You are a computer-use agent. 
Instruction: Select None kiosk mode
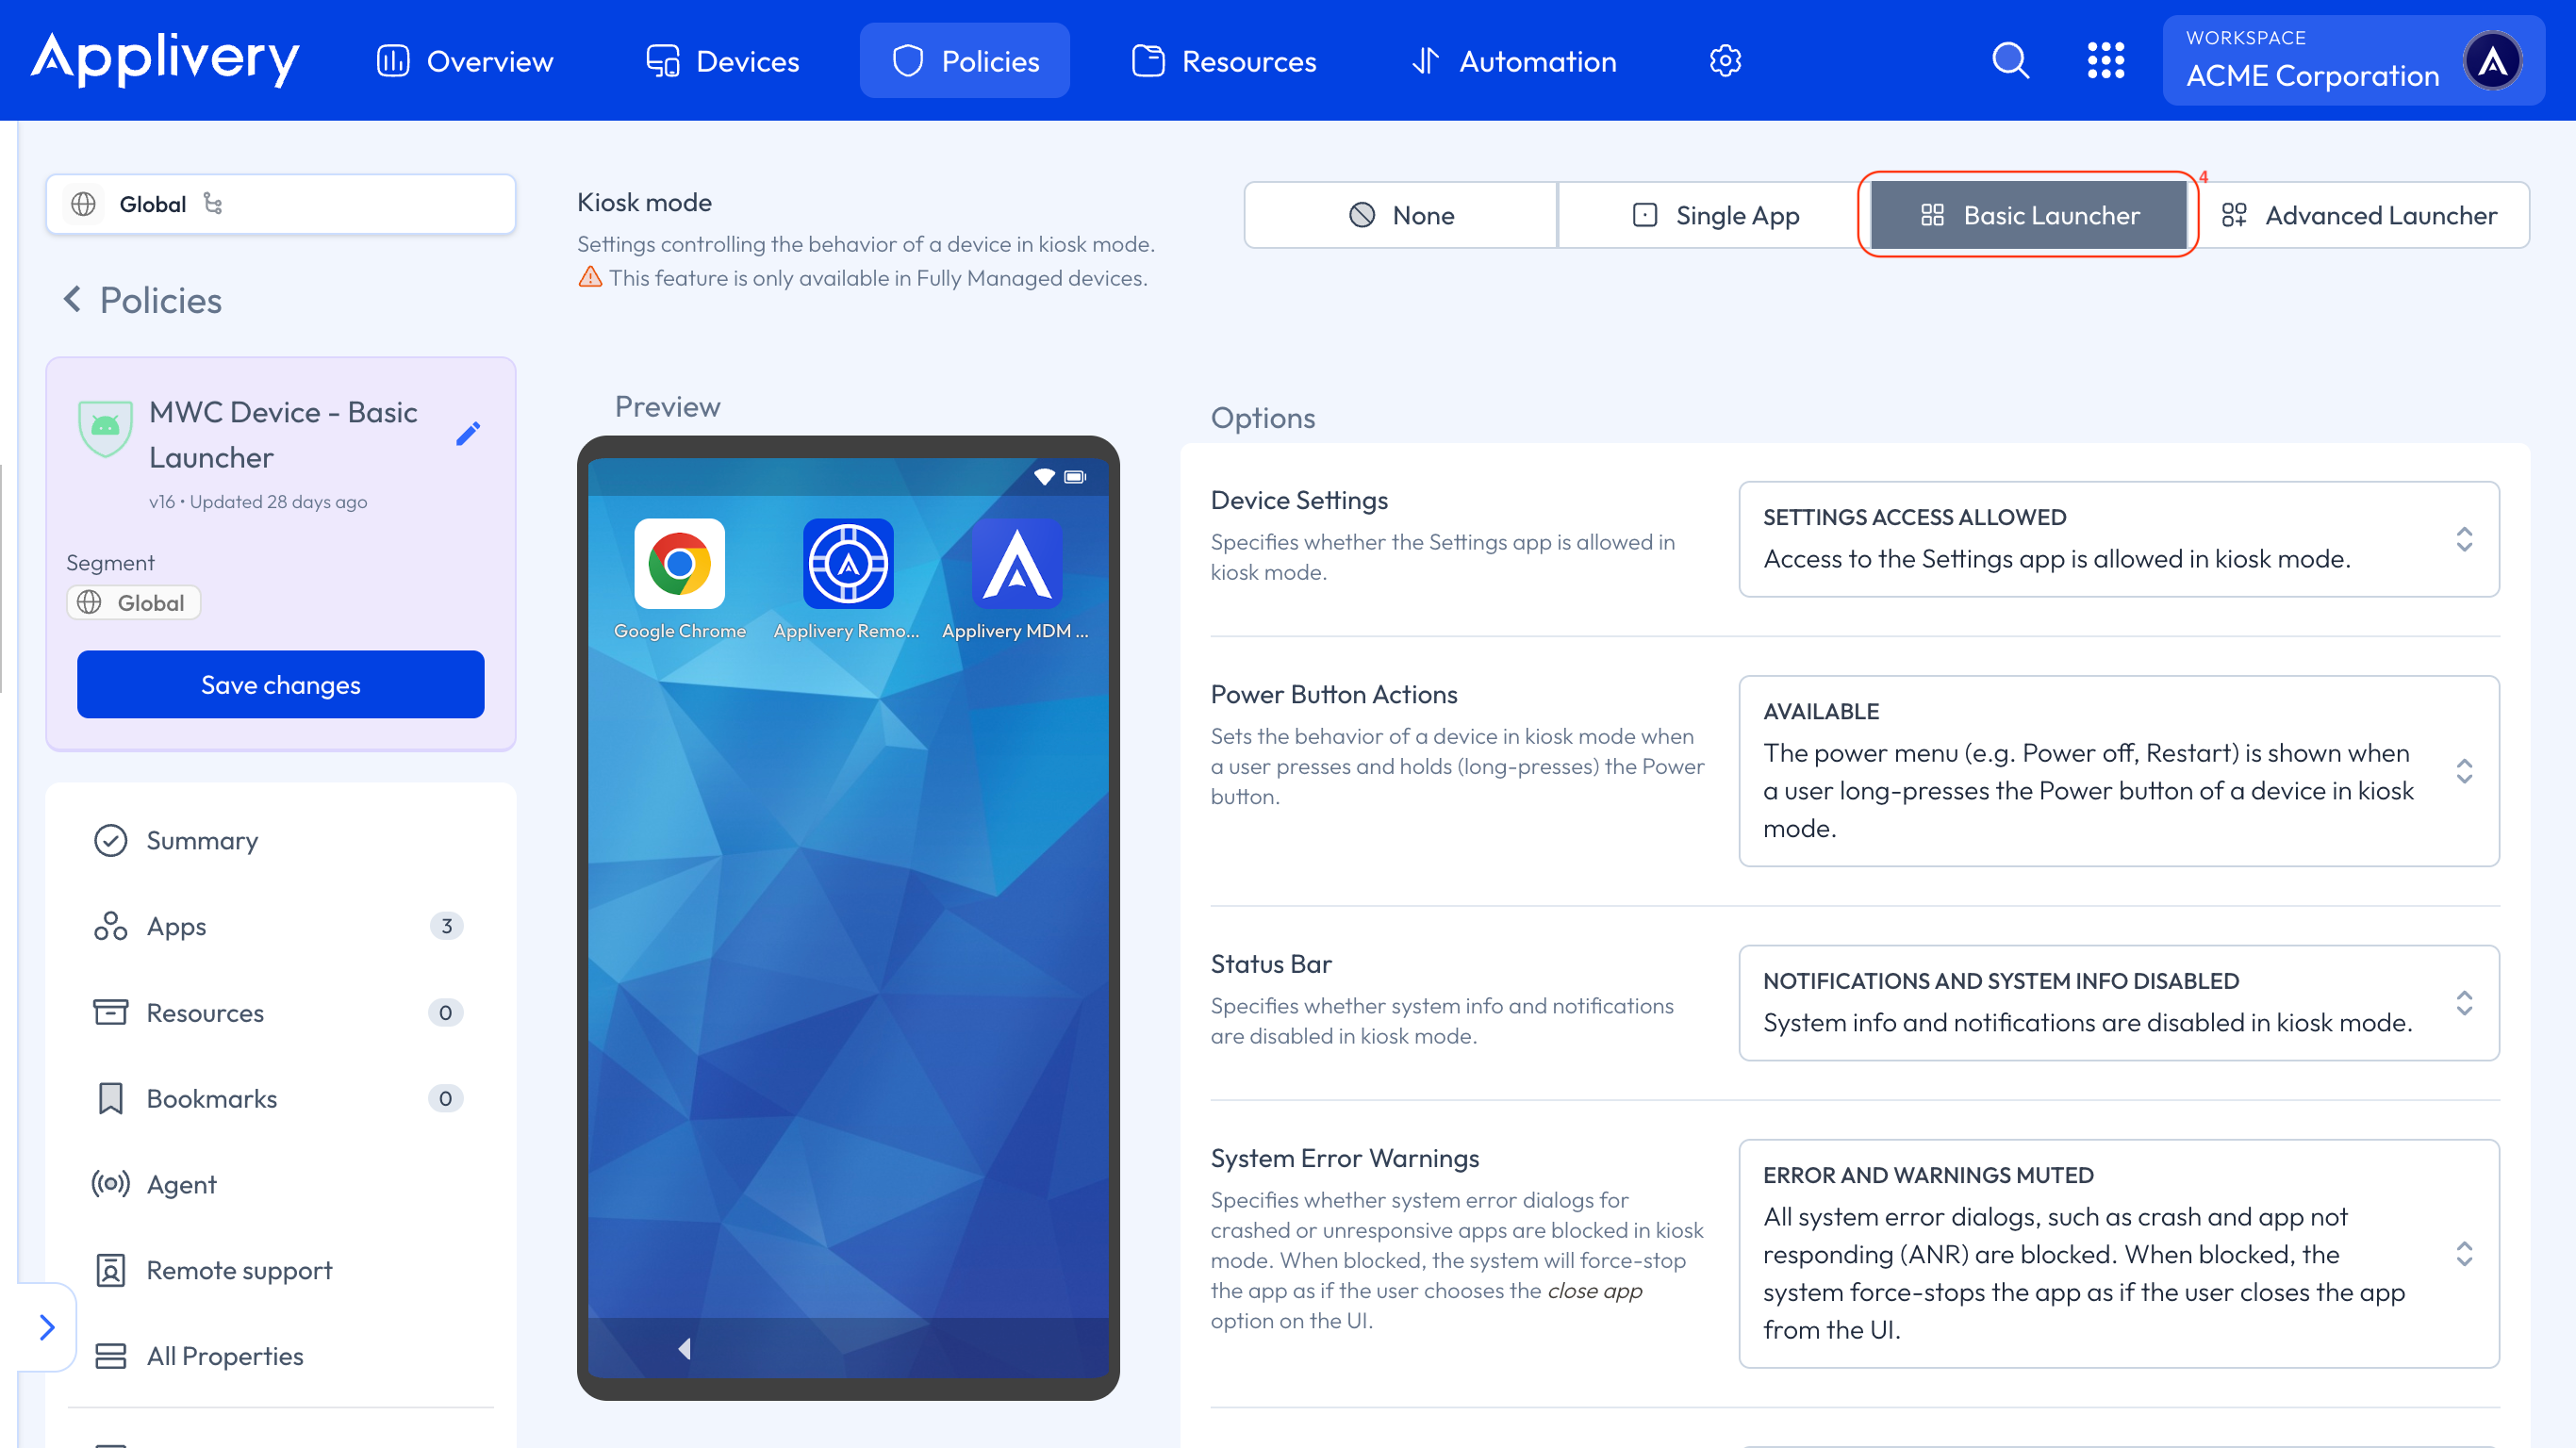[x=1400, y=215]
